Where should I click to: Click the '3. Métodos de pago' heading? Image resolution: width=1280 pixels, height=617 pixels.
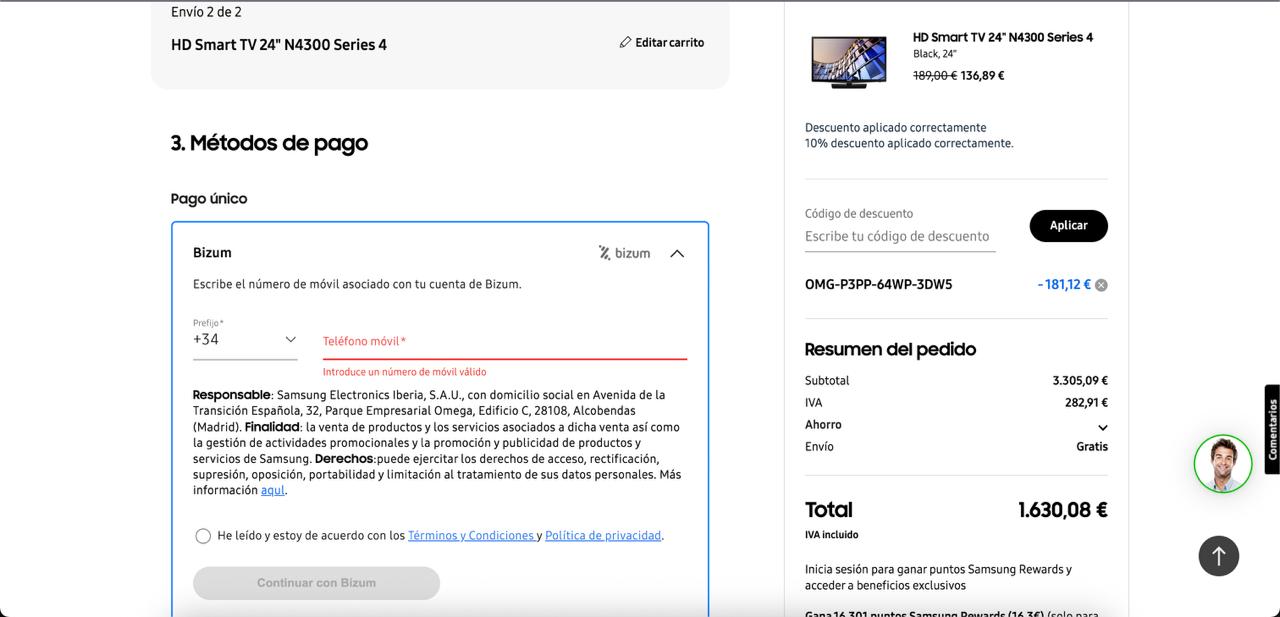tap(269, 143)
